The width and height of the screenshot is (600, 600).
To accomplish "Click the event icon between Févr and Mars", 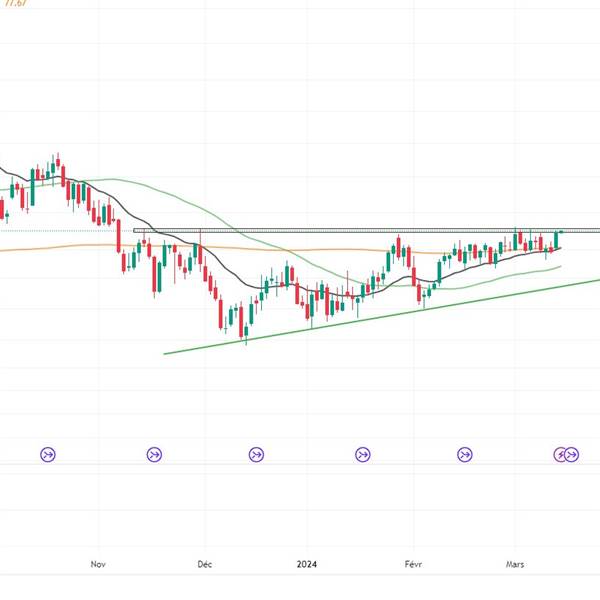I will click(x=464, y=455).
